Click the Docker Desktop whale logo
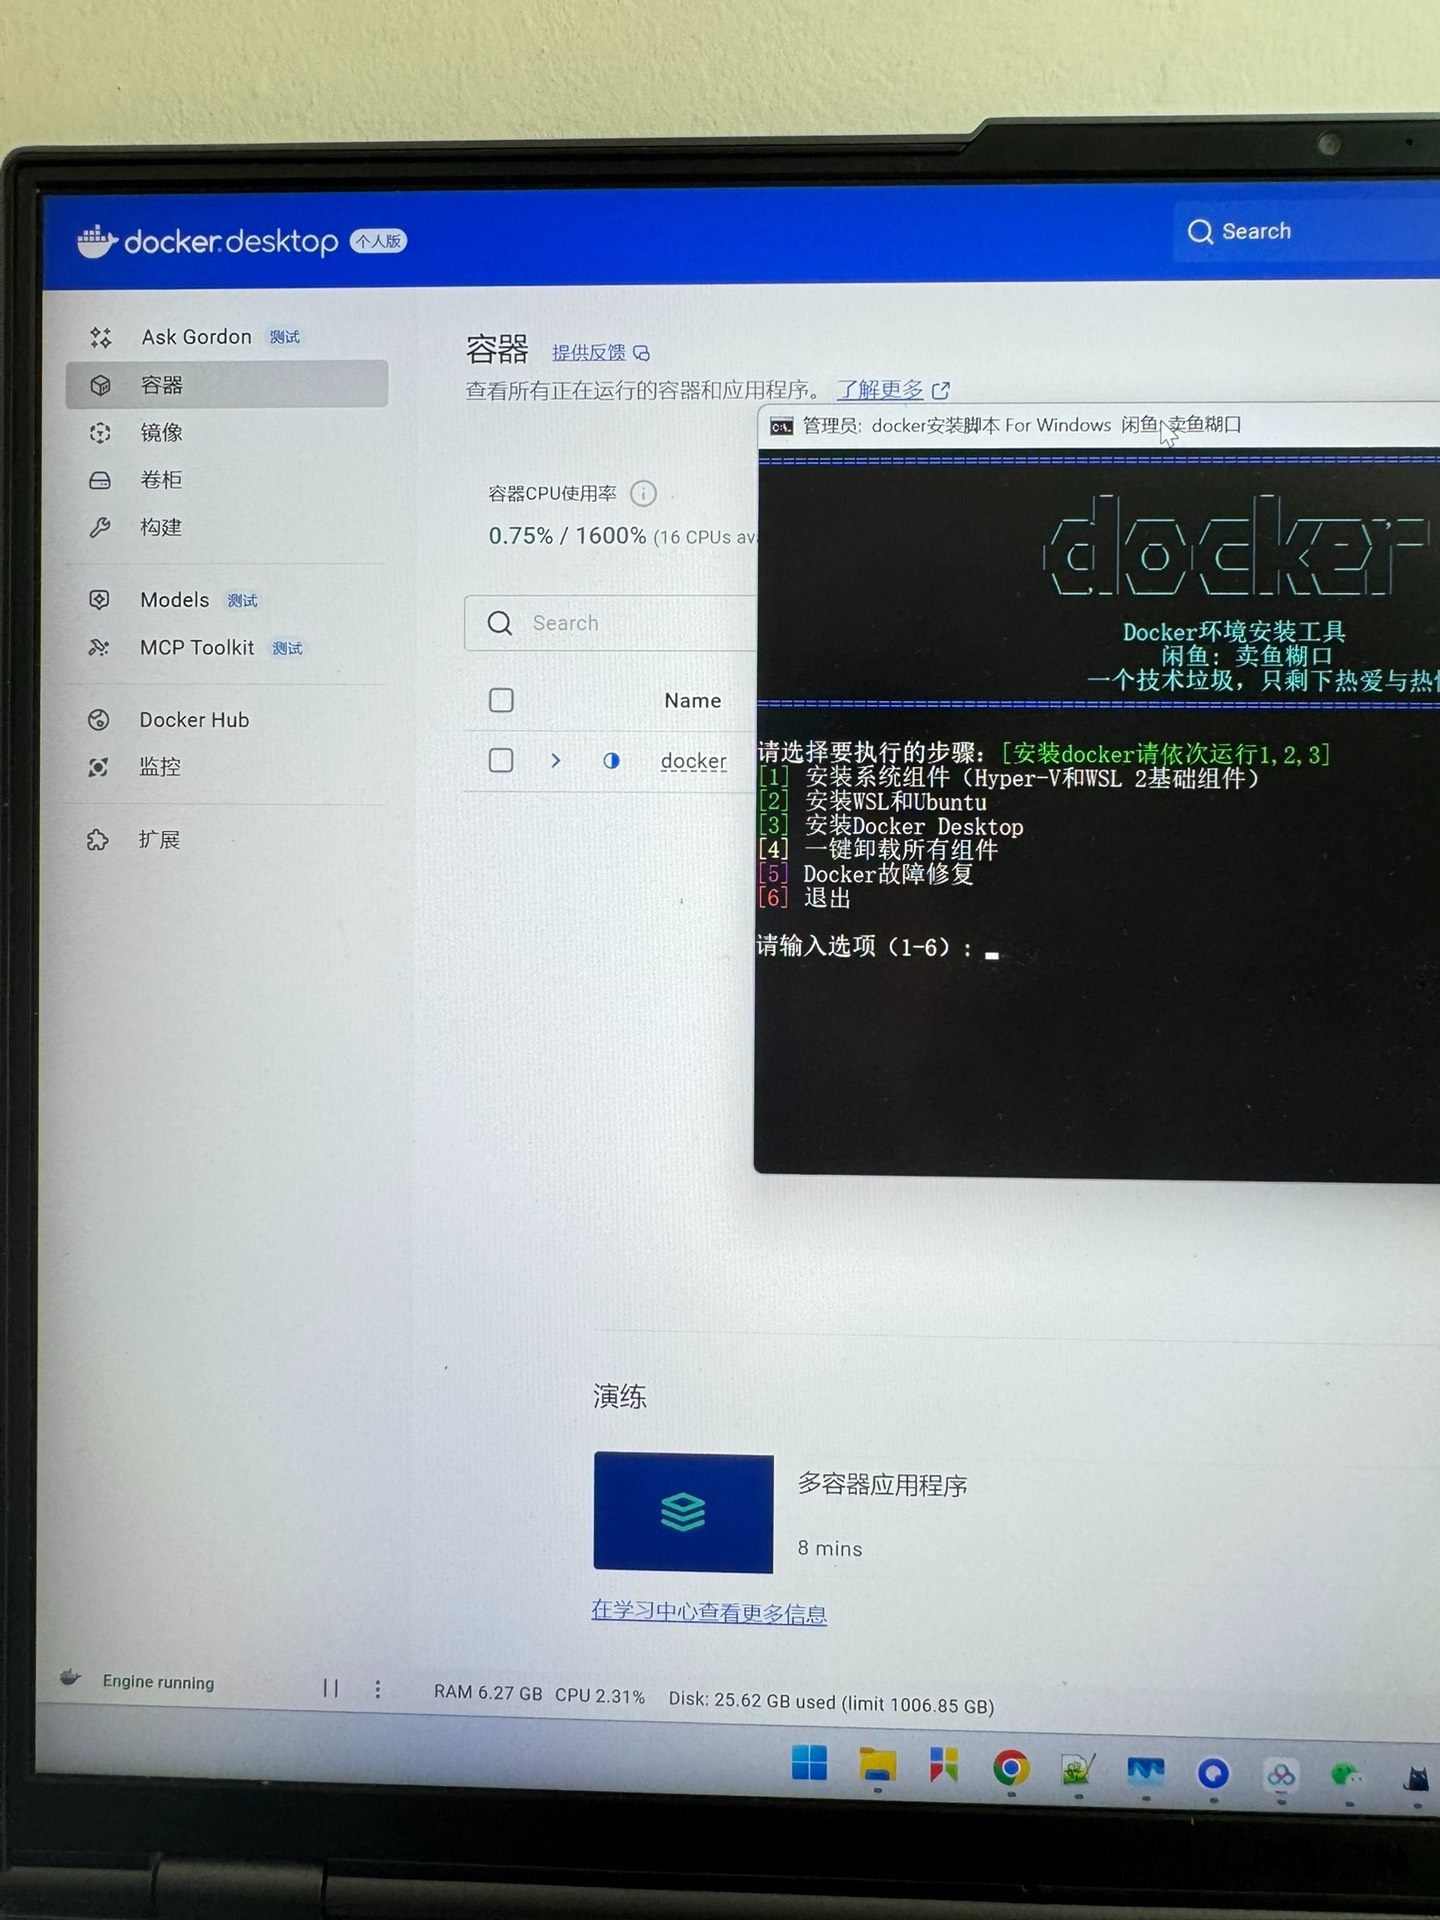Screen dimensions: 1440x1920 [x=98, y=241]
